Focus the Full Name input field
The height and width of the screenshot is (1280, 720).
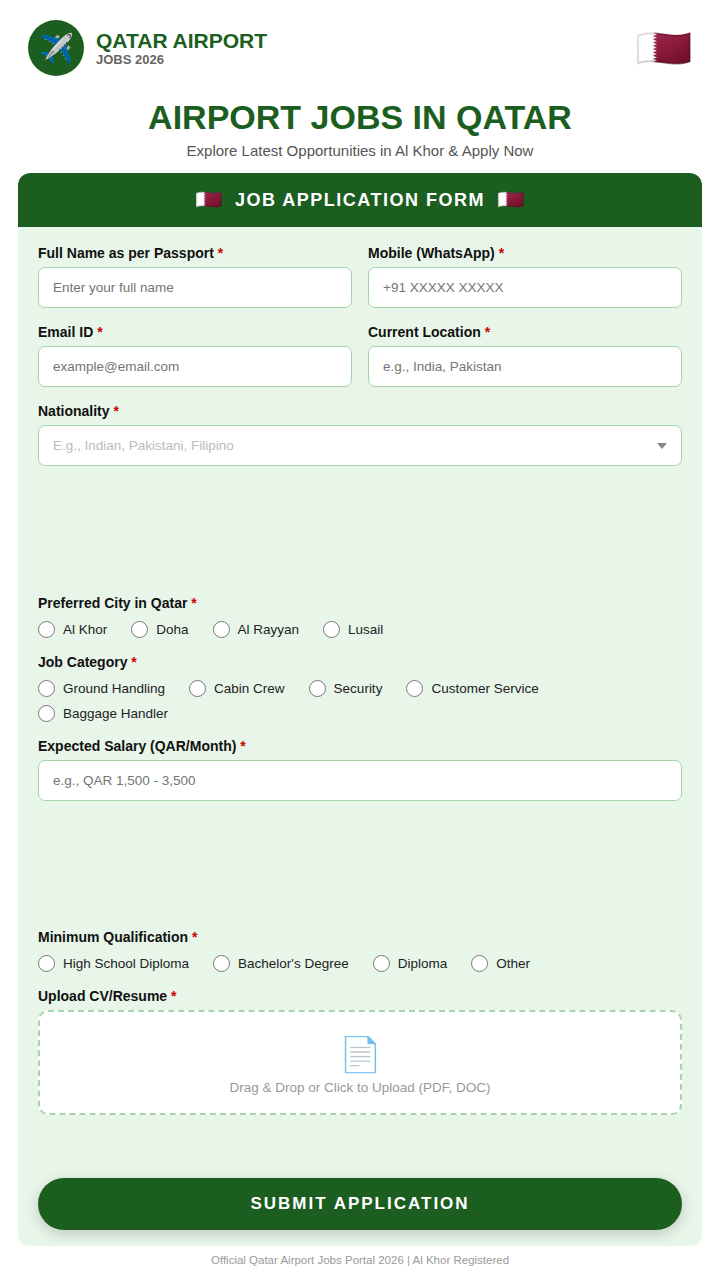click(195, 287)
